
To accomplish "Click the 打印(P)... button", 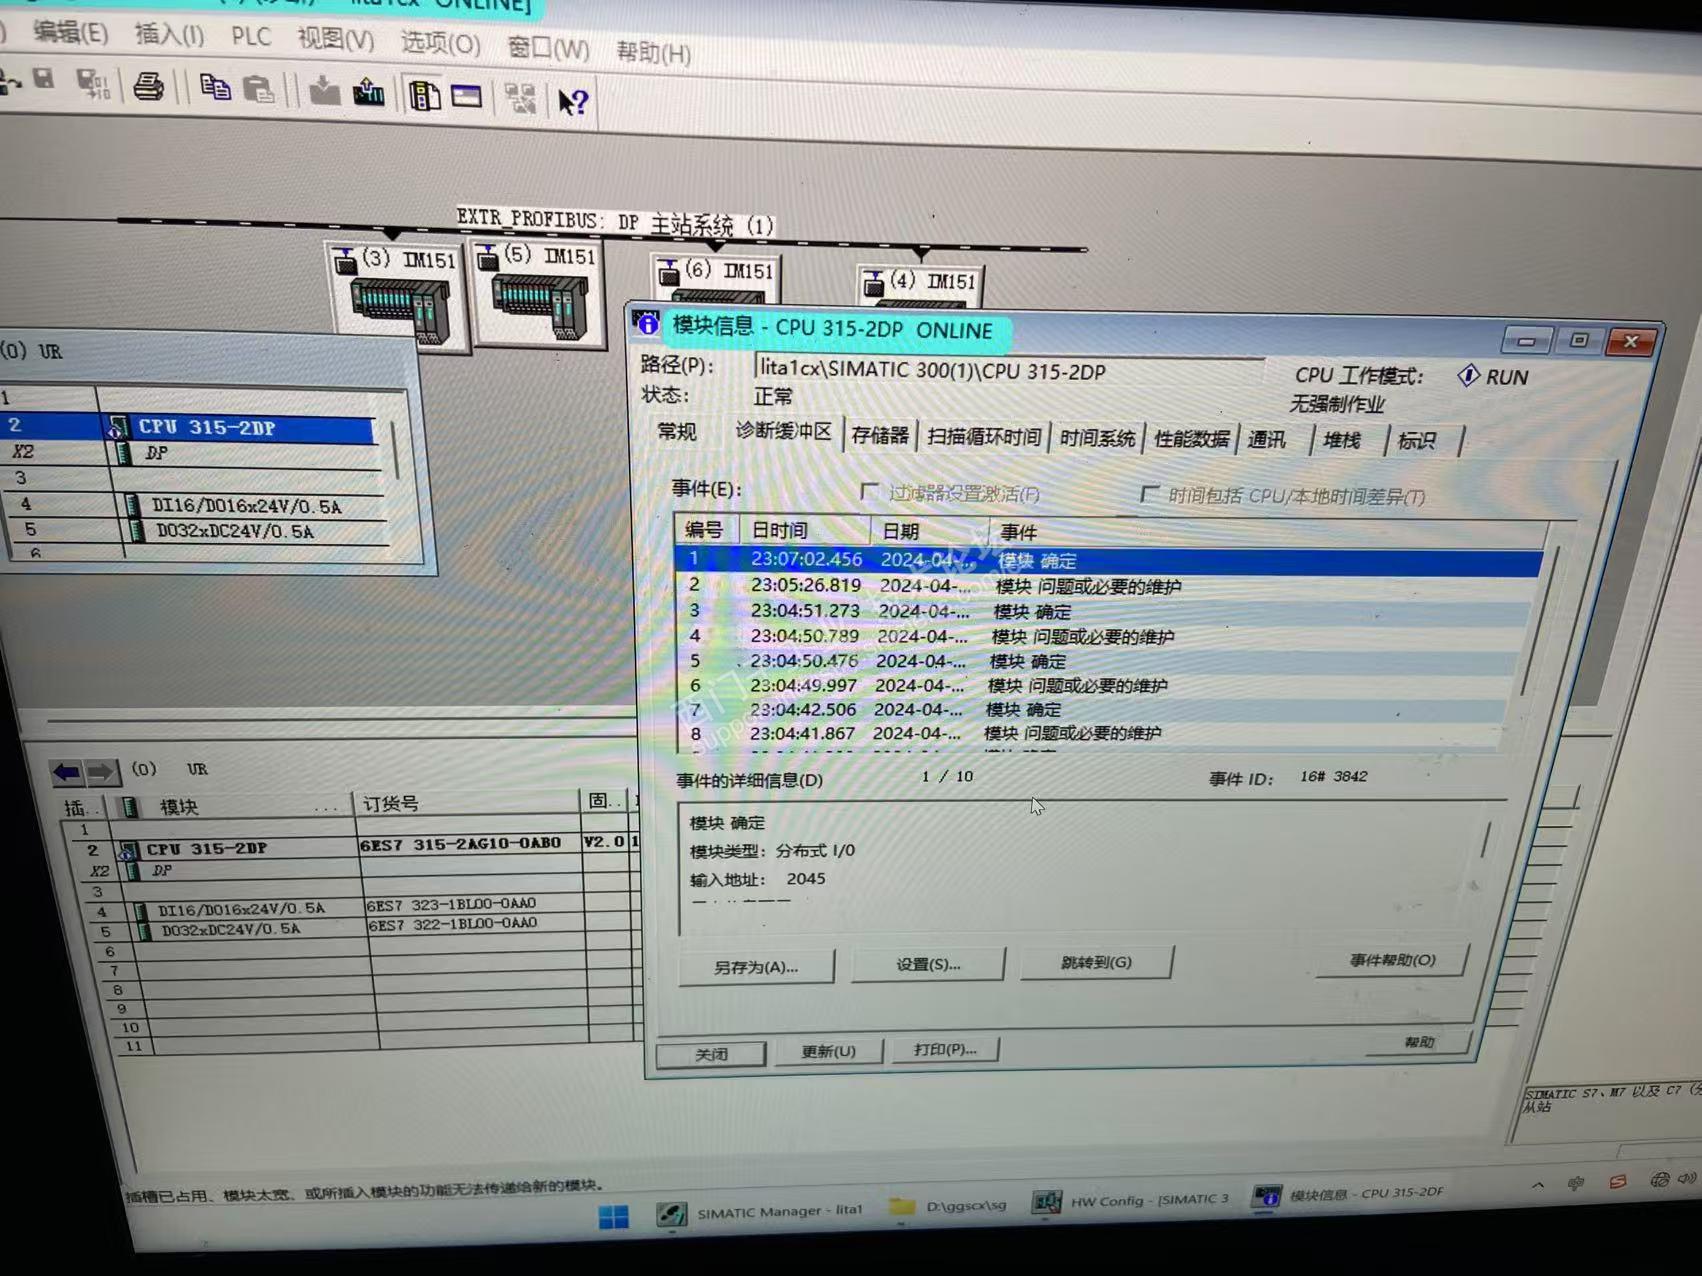I will point(945,1049).
